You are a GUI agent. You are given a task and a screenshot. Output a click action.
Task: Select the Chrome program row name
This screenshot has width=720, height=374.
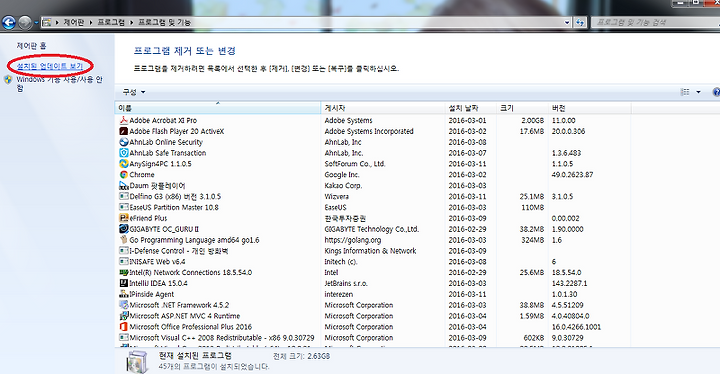point(142,175)
